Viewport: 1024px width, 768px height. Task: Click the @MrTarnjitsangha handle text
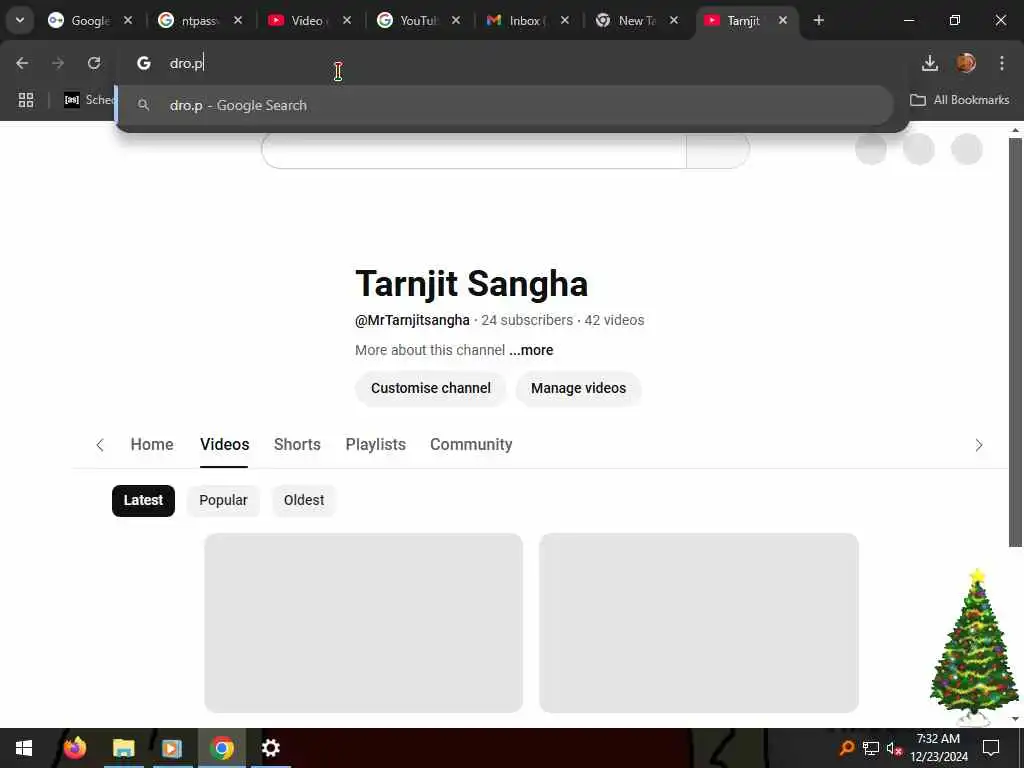click(x=412, y=320)
